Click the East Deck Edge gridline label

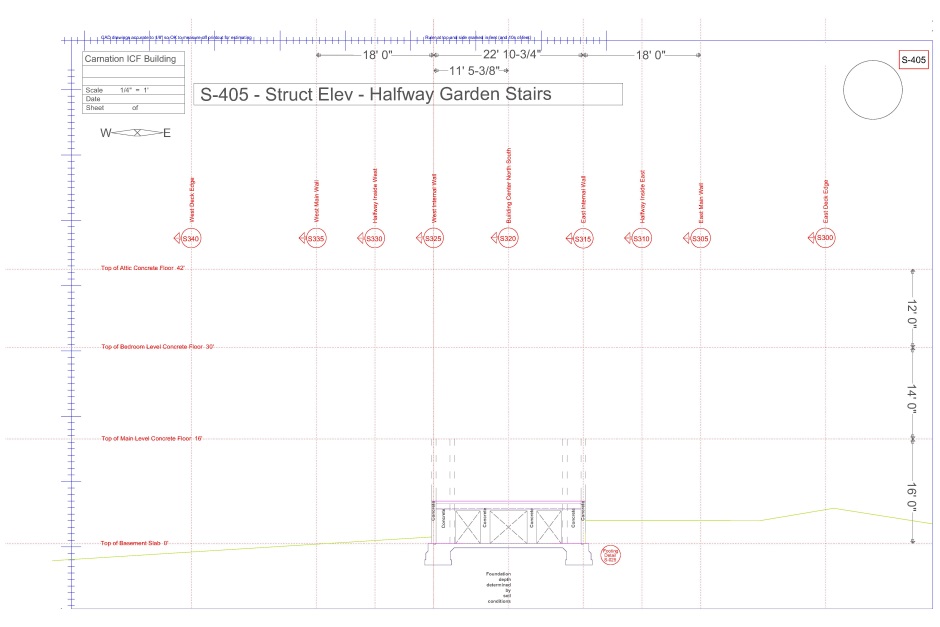825,201
